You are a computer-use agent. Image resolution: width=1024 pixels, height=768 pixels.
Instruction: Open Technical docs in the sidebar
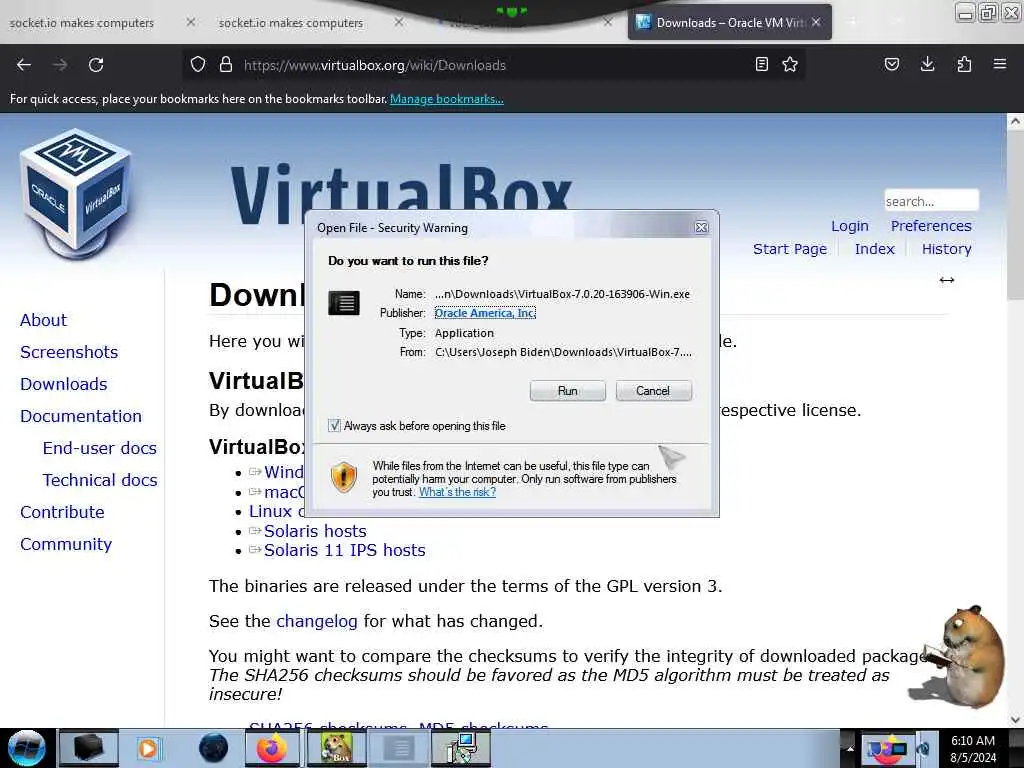tap(100, 480)
